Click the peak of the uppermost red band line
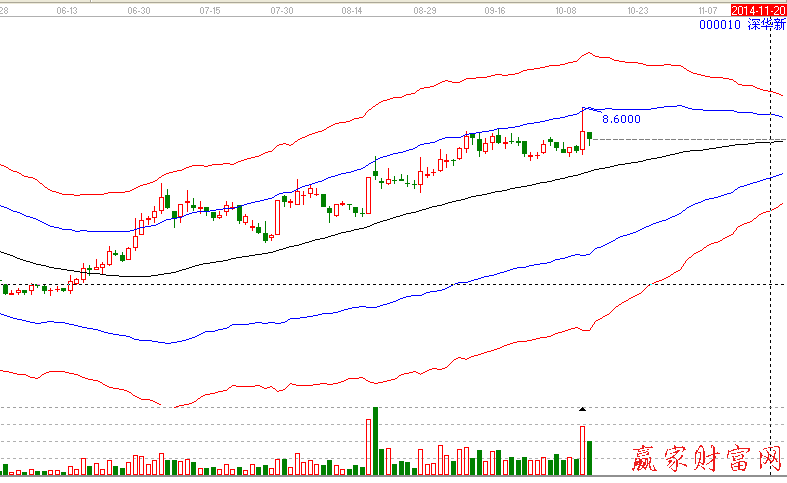The width and height of the screenshot is (787, 483). tap(588, 54)
